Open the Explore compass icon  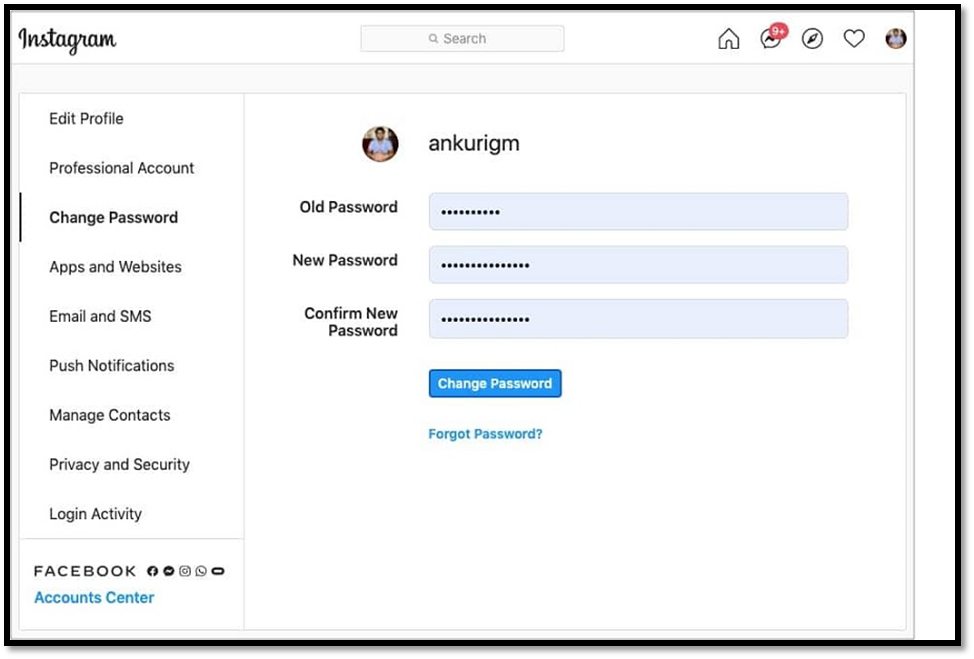point(812,39)
